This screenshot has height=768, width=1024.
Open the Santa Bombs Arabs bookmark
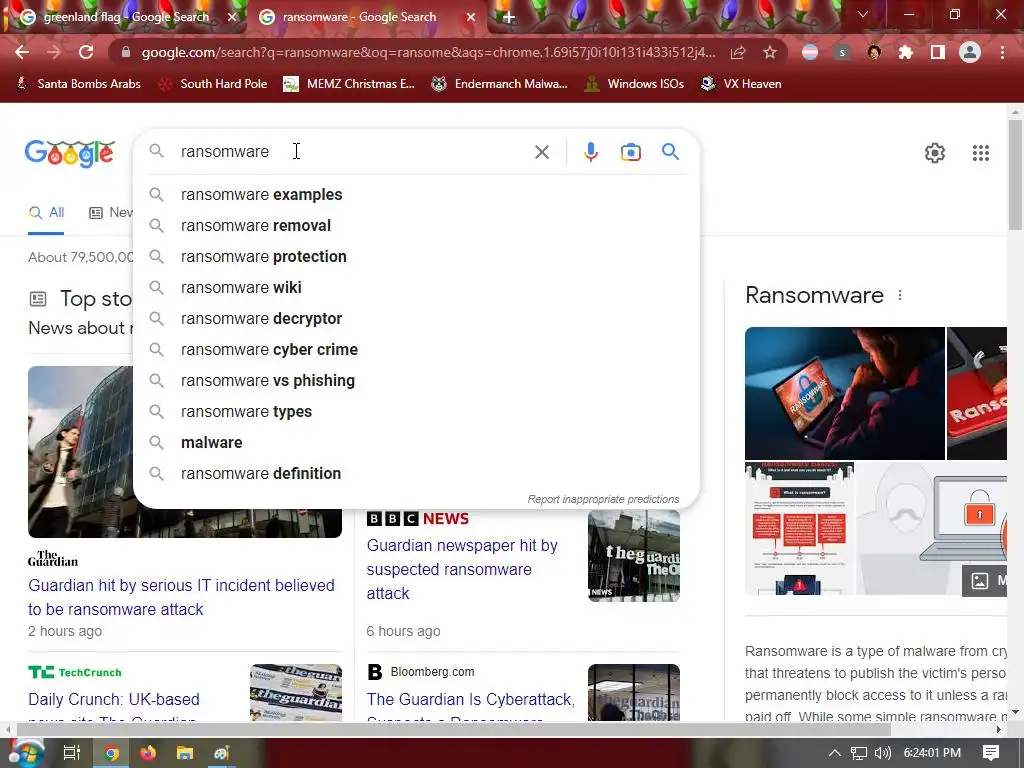[x=78, y=84]
